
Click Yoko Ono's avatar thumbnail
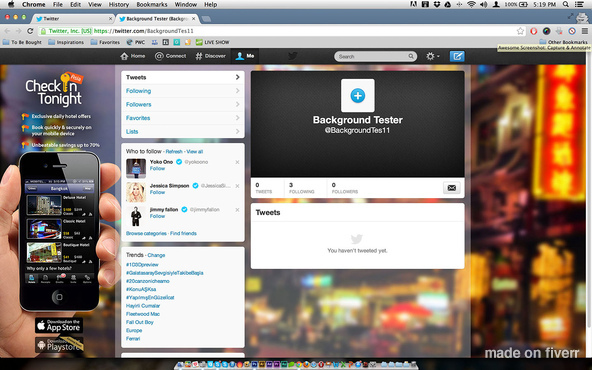click(x=136, y=168)
